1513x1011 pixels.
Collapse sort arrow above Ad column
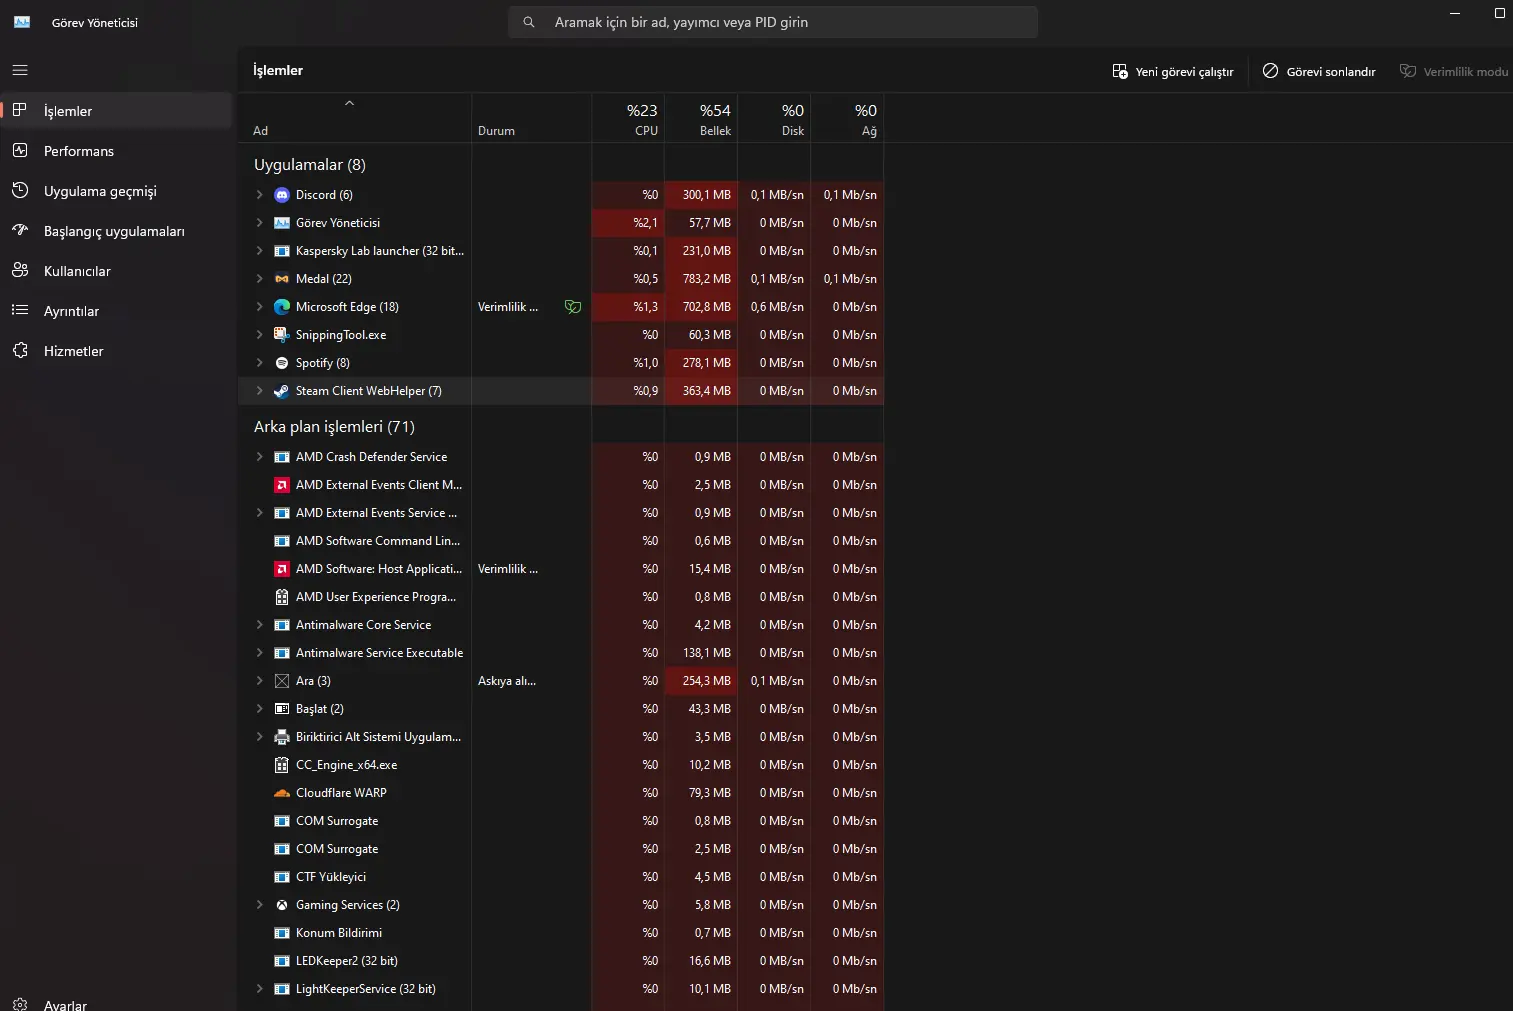coord(349,103)
